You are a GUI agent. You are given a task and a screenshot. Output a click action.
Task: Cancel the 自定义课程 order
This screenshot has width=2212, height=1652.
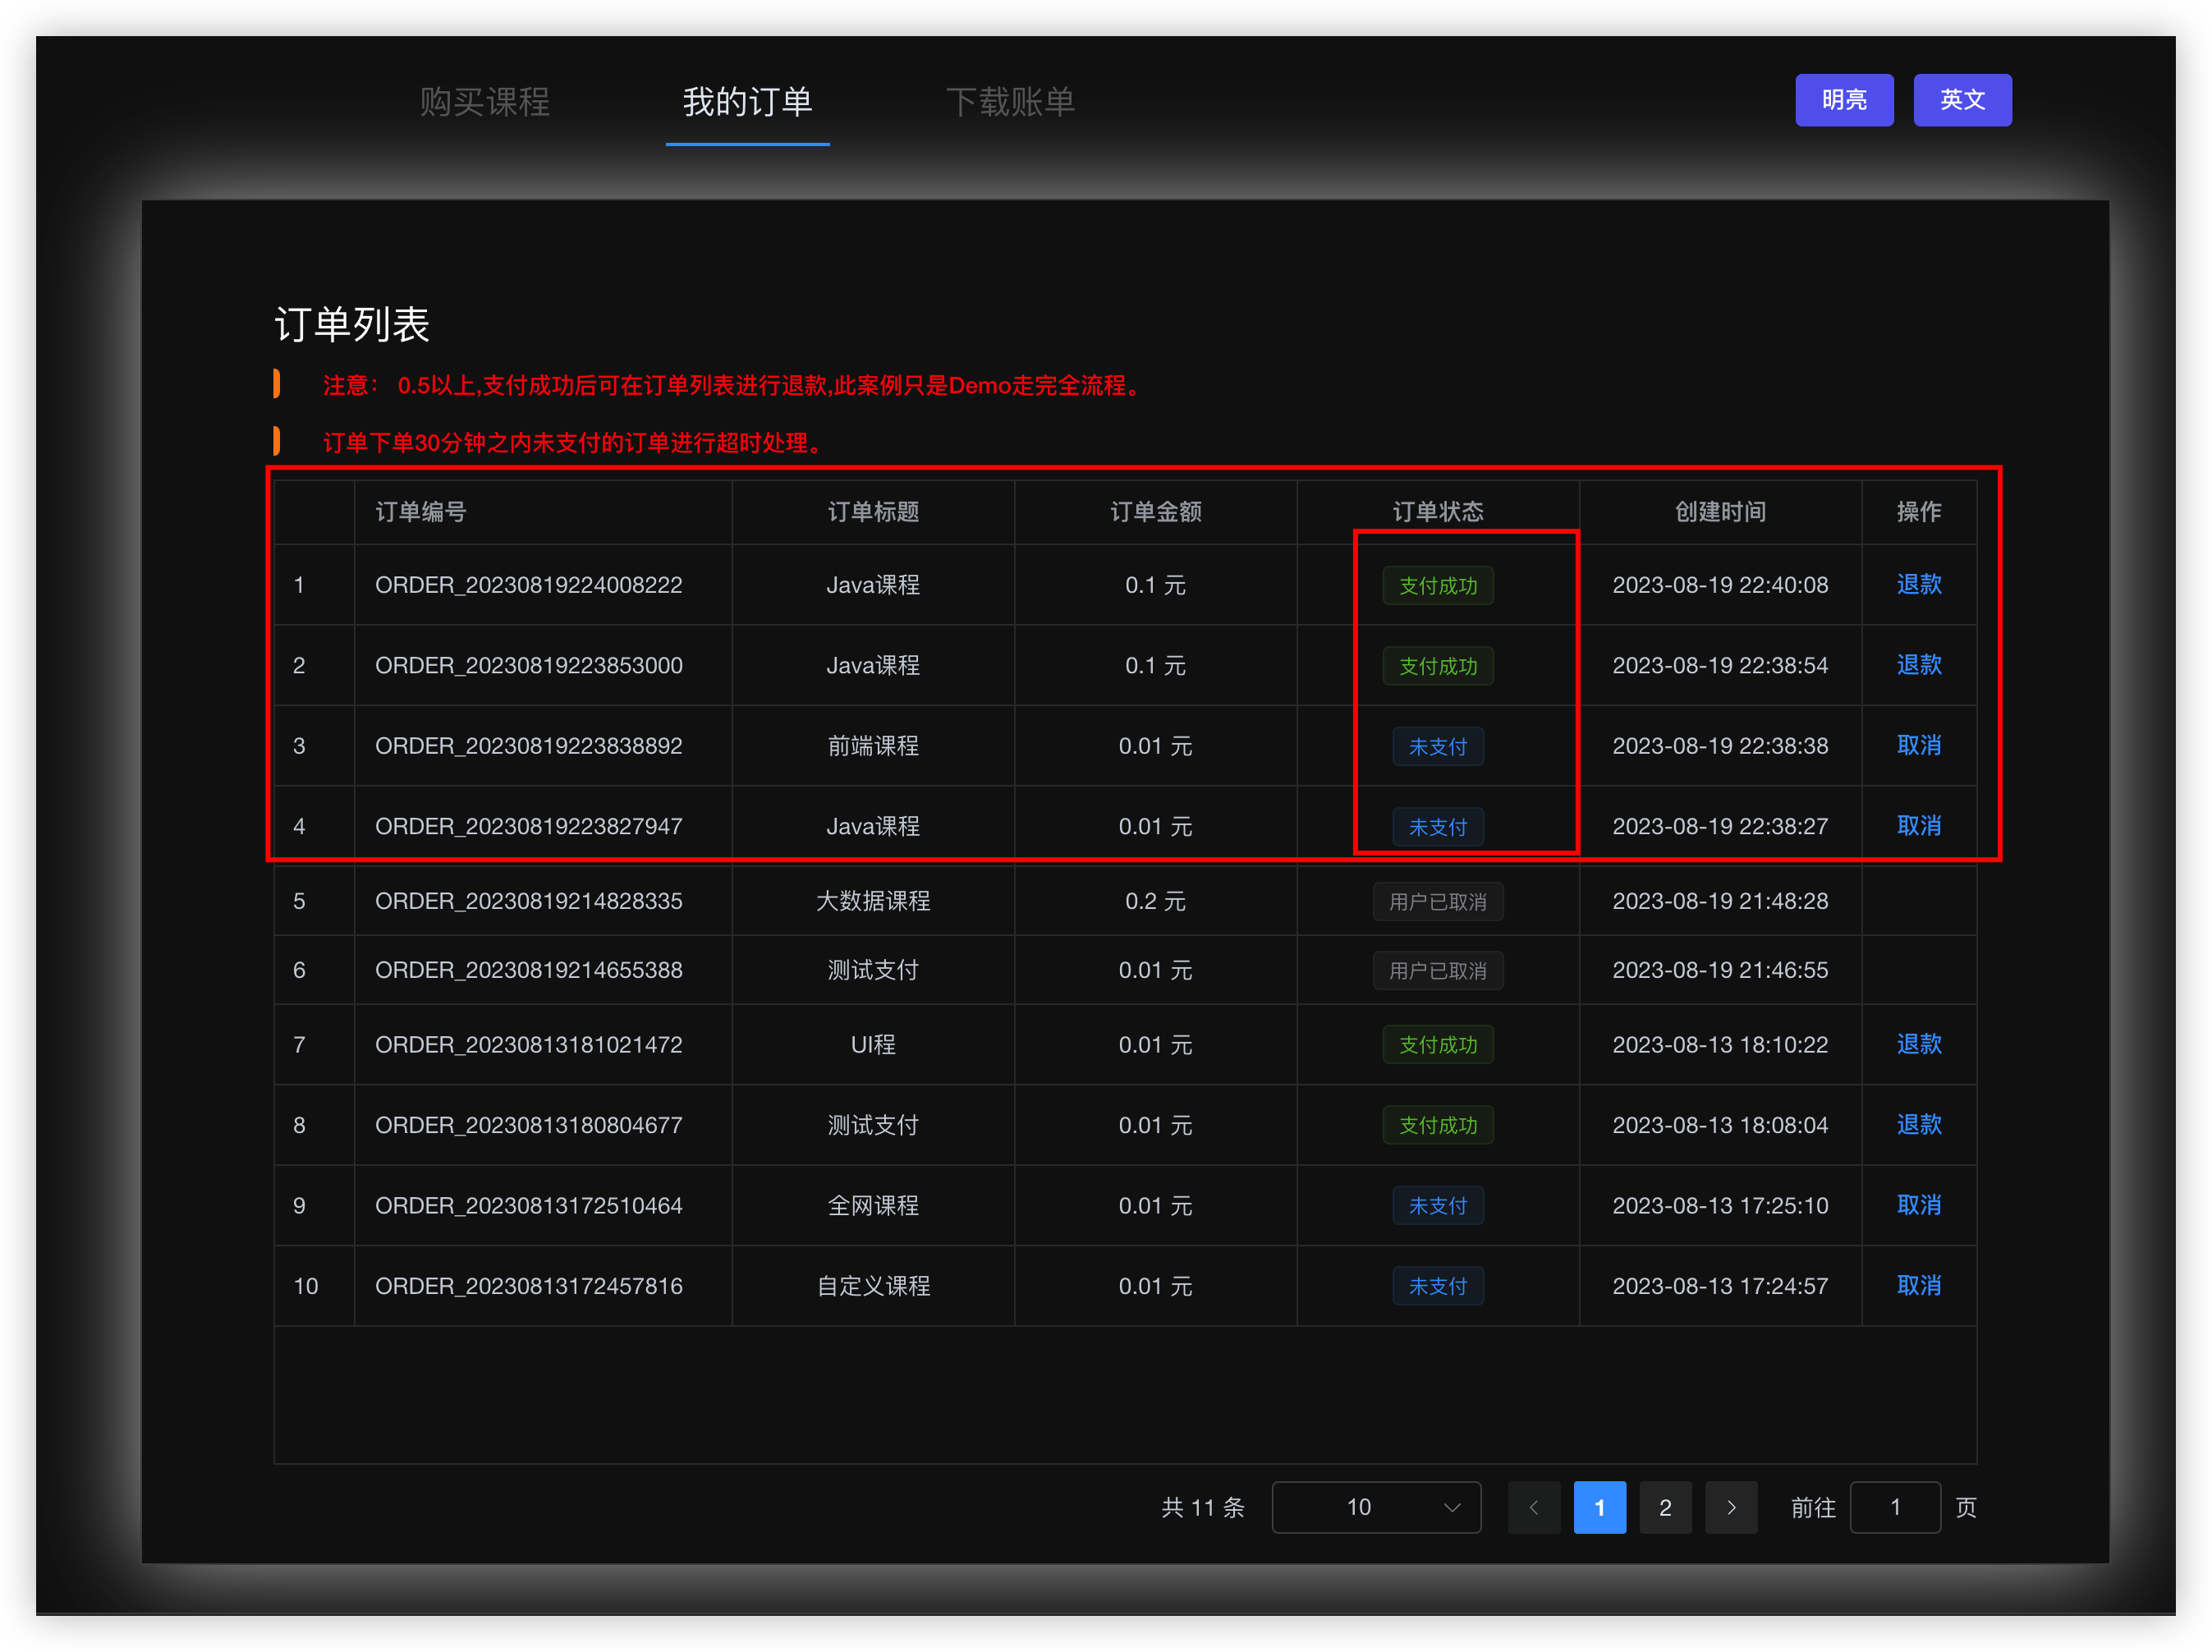coord(1918,1286)
